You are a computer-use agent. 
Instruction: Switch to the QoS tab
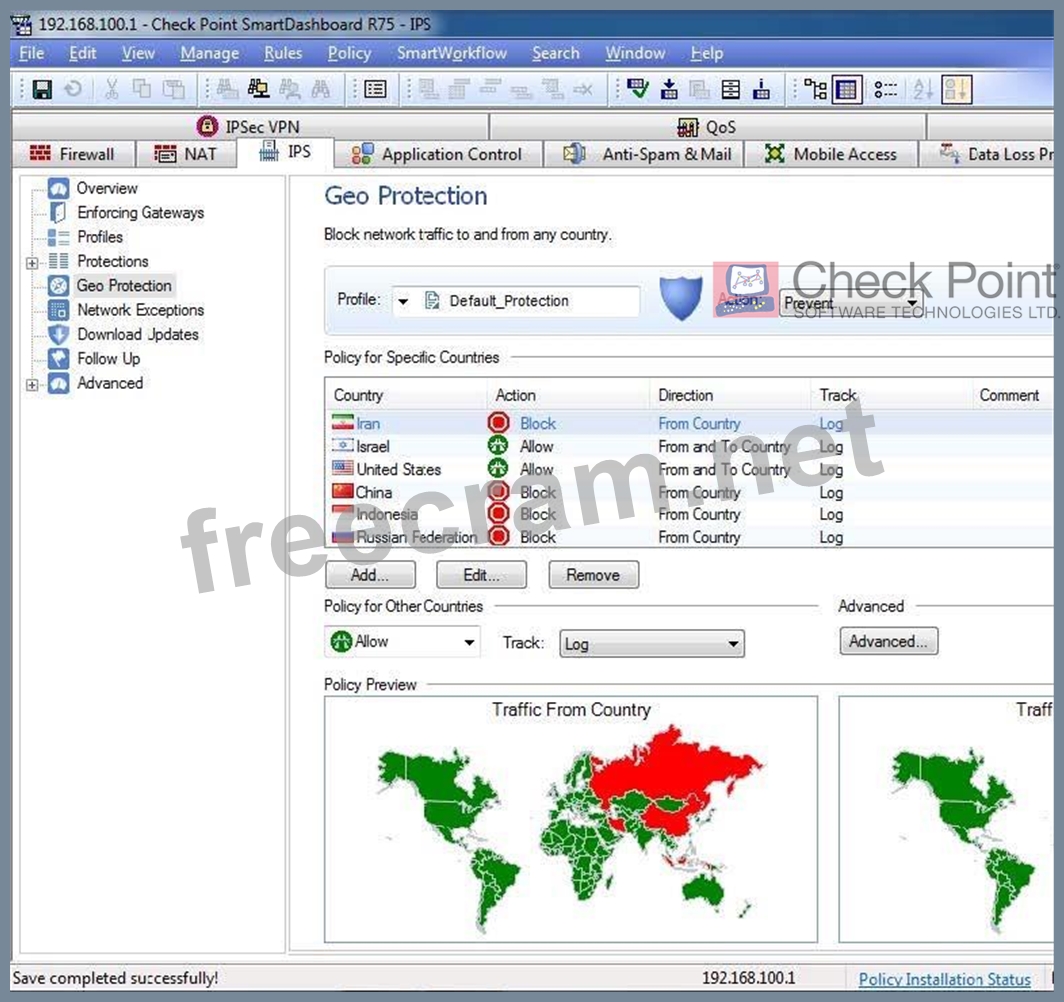coord(707,126)
